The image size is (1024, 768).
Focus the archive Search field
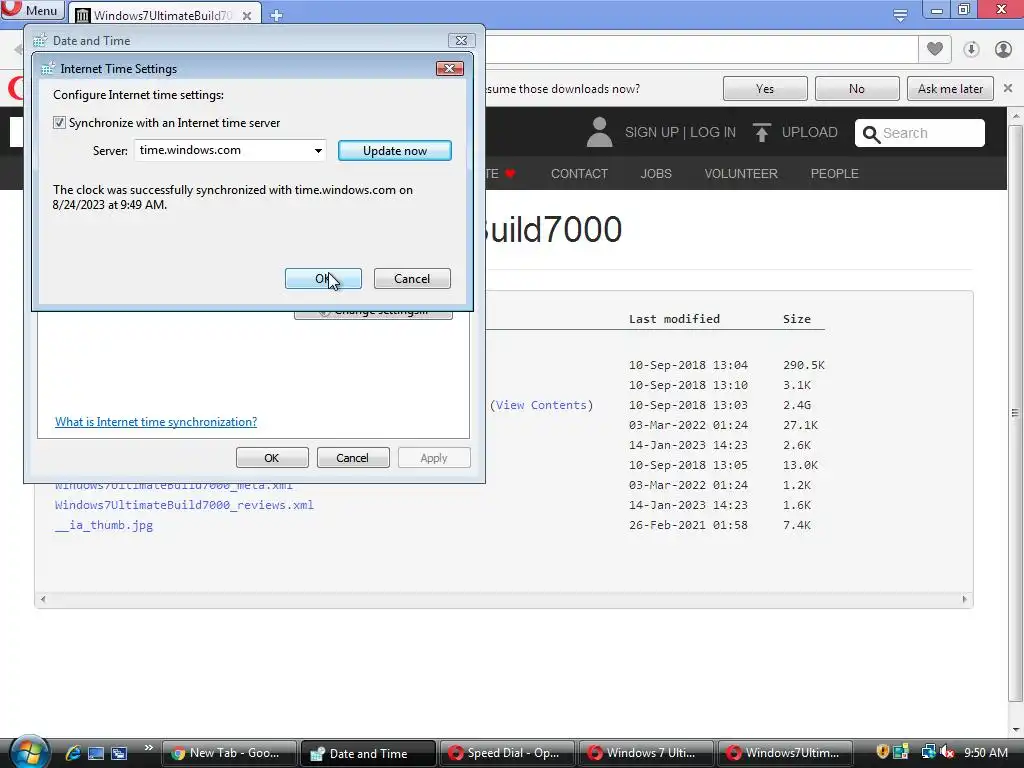[x=920, y=133]
